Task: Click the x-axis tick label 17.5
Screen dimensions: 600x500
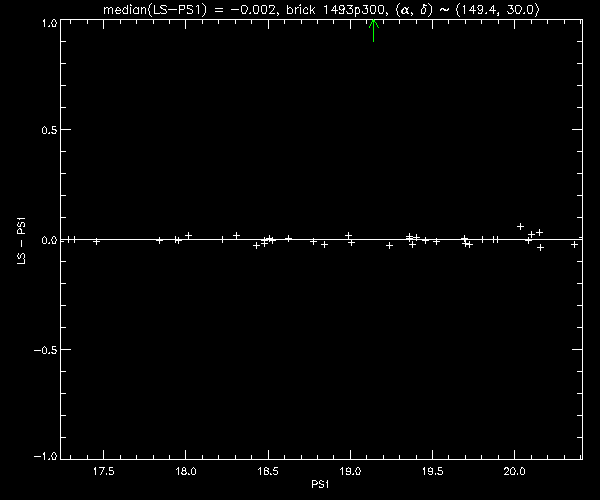Action: [x=104, y=471]
